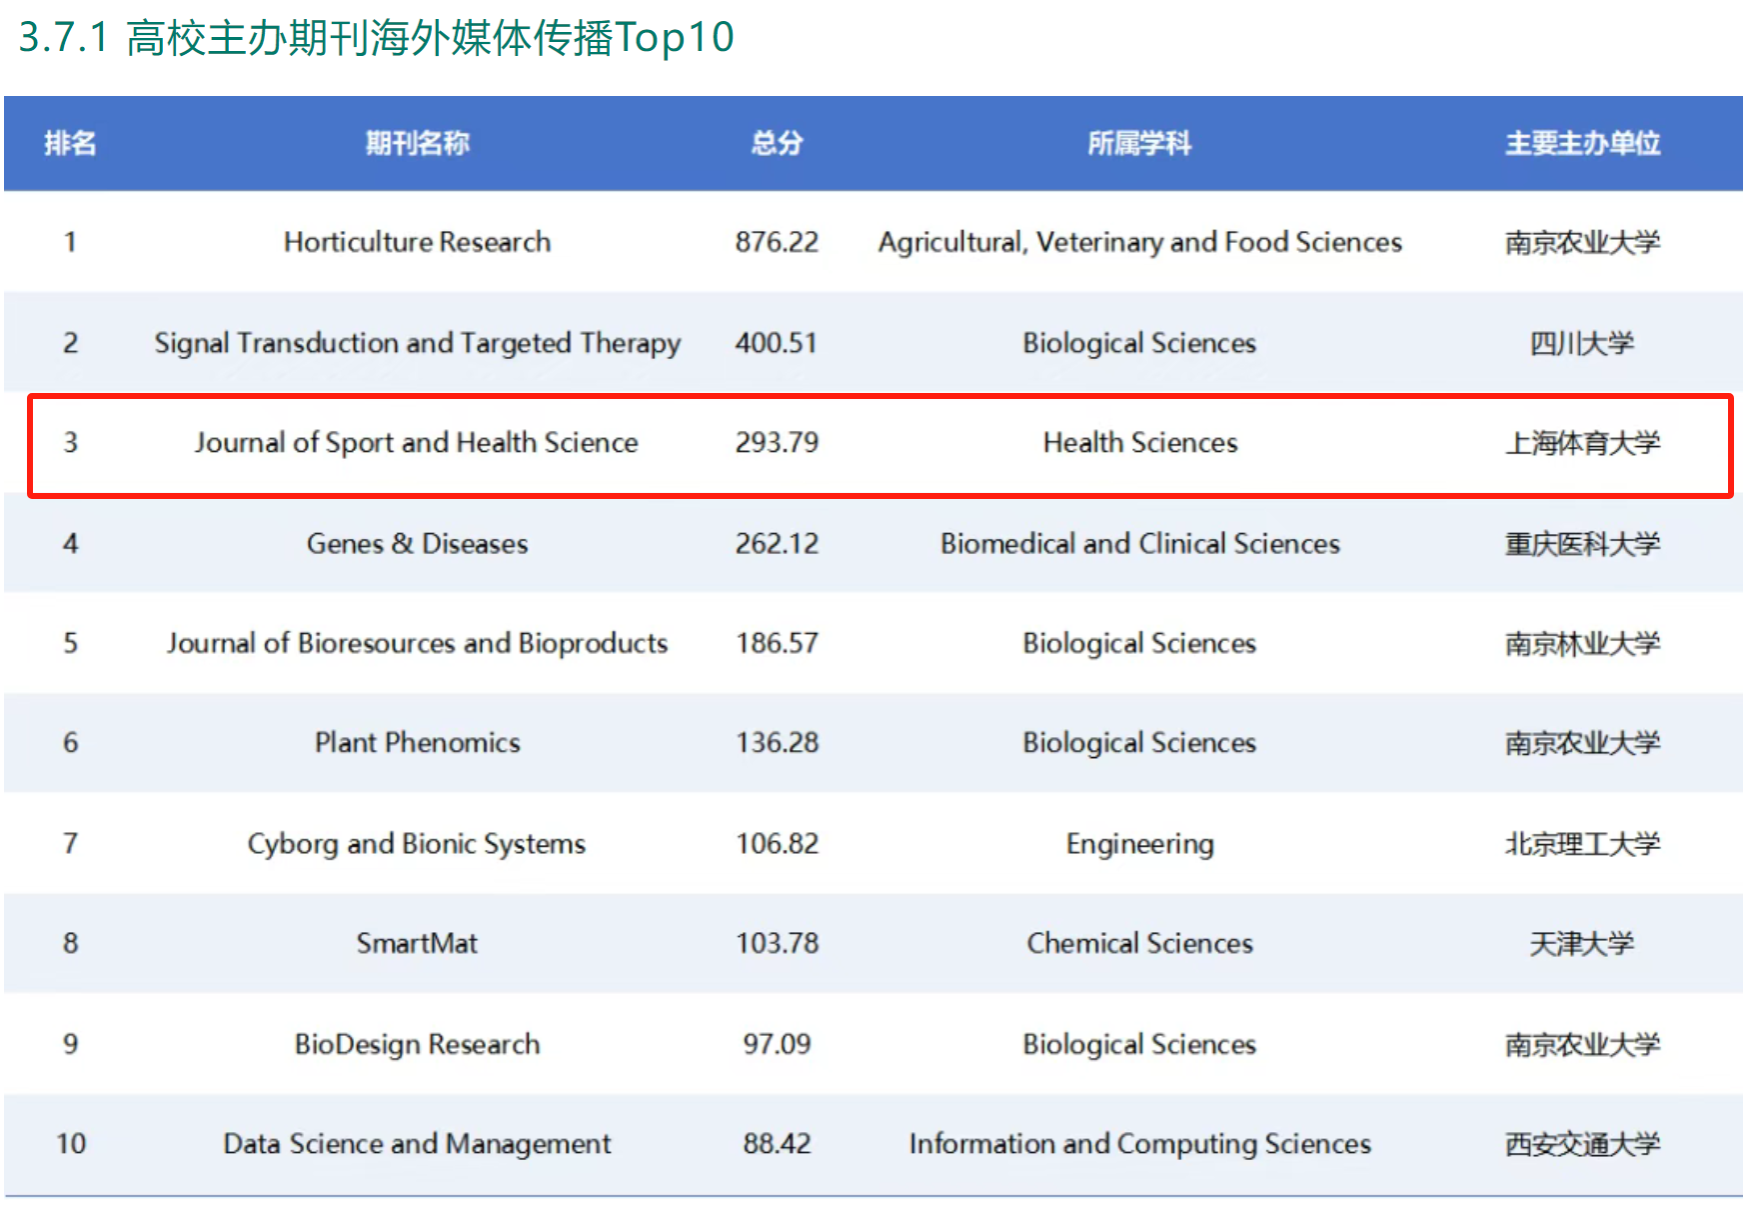Image resolution: width=1754 pixels, height=1209 pixels.
Task: Select Signal Transduction and Targeted Therapy cell
Action: [x=417, y=343]
